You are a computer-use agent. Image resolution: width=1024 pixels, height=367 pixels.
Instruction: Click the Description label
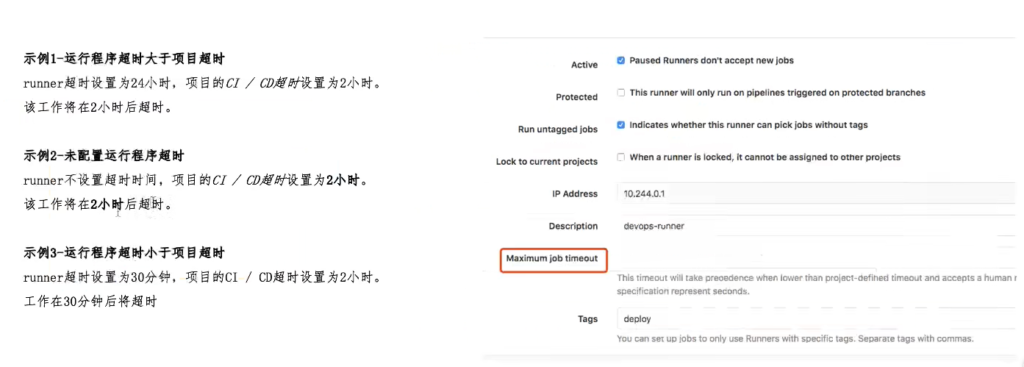pyautogui.click(x=573, y=226)
